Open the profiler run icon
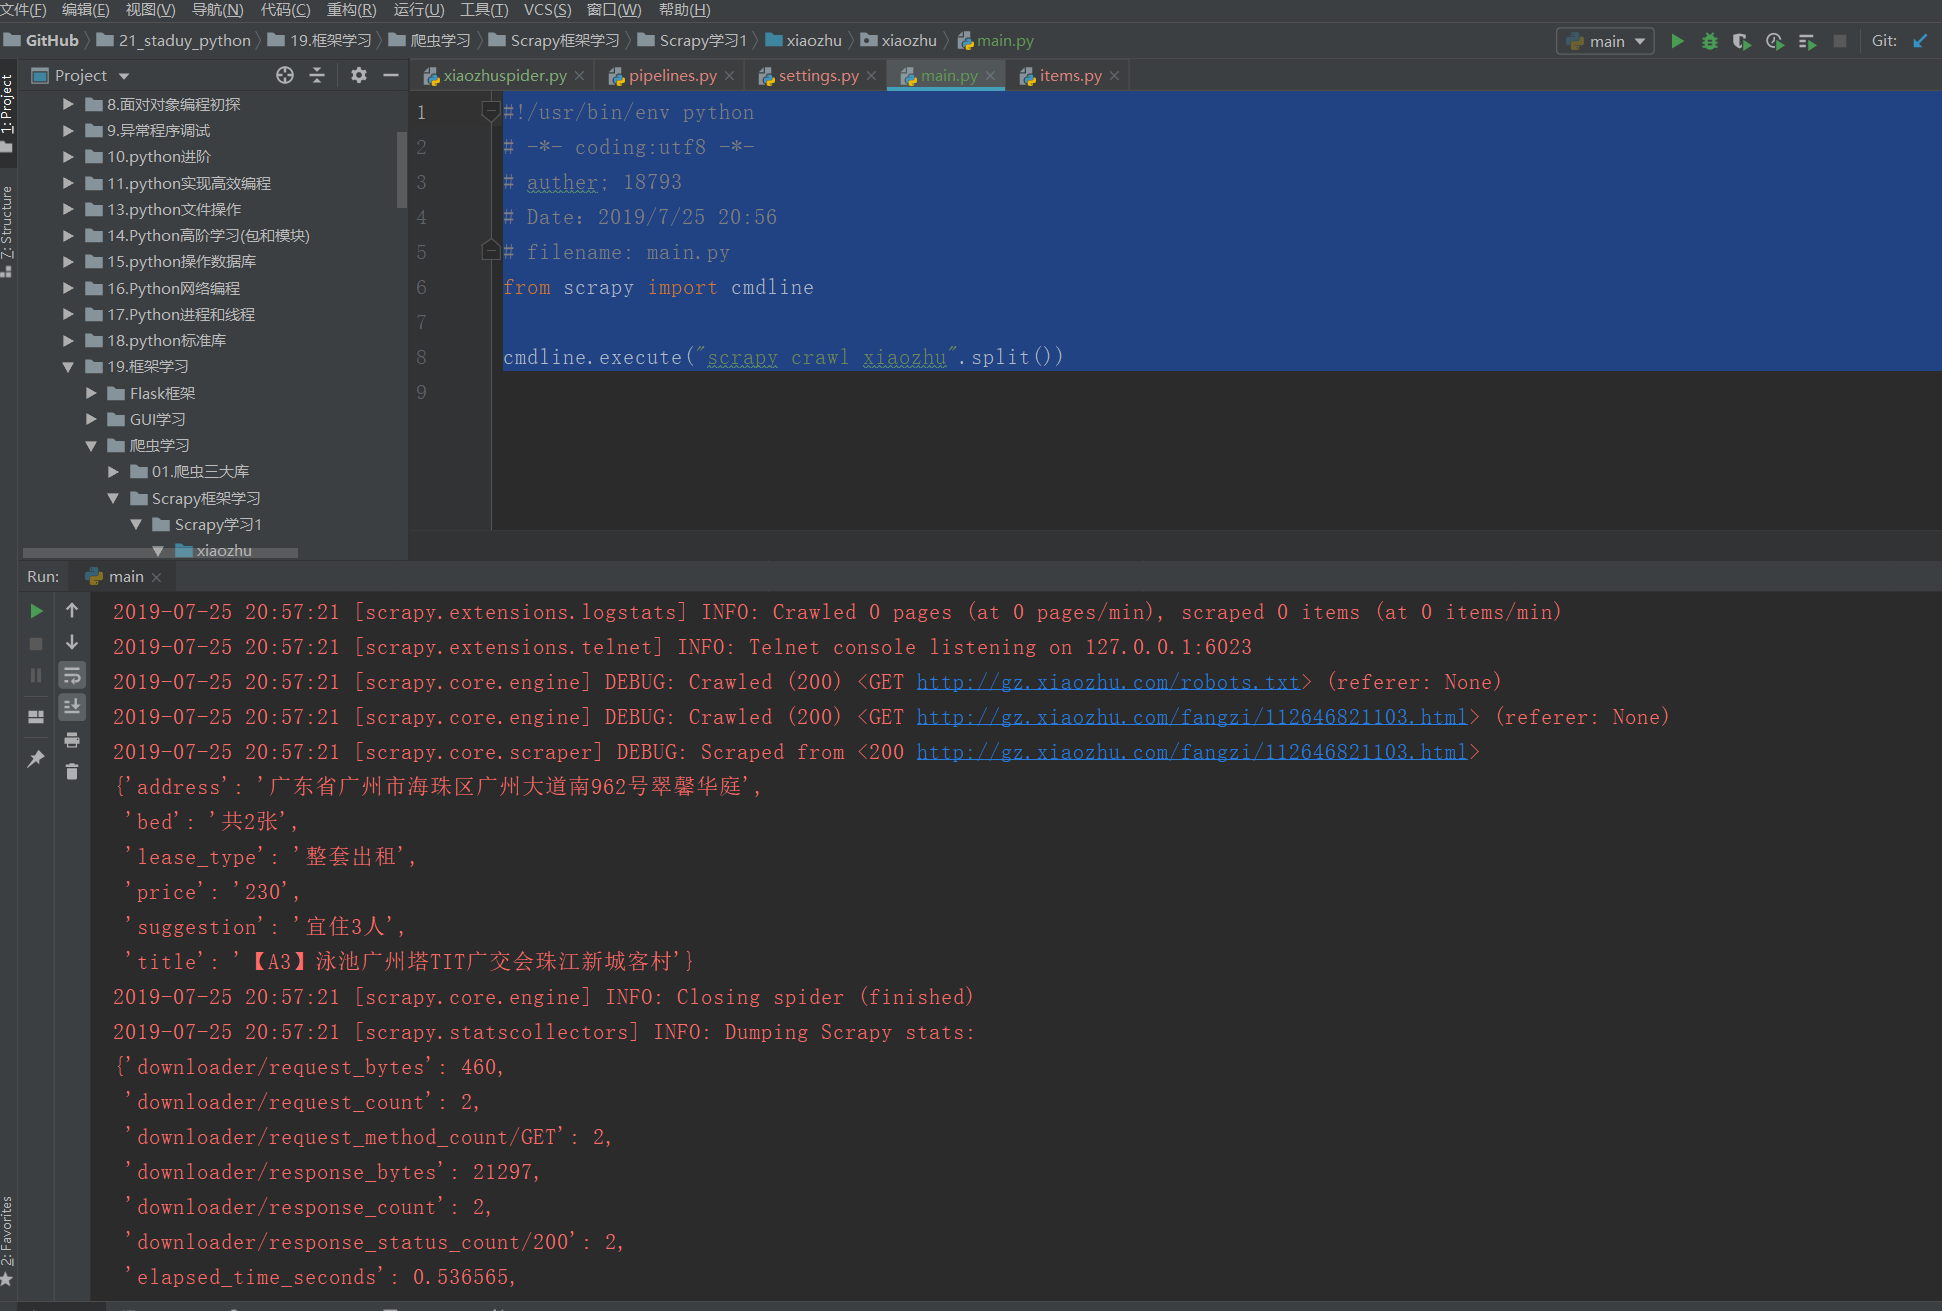Viewport: 1942px width, 1311px height. 1775,41
